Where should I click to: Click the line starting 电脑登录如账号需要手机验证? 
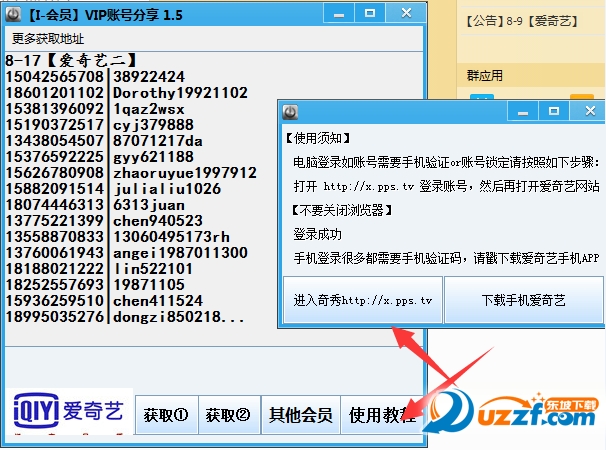click(x=446, y=162)
